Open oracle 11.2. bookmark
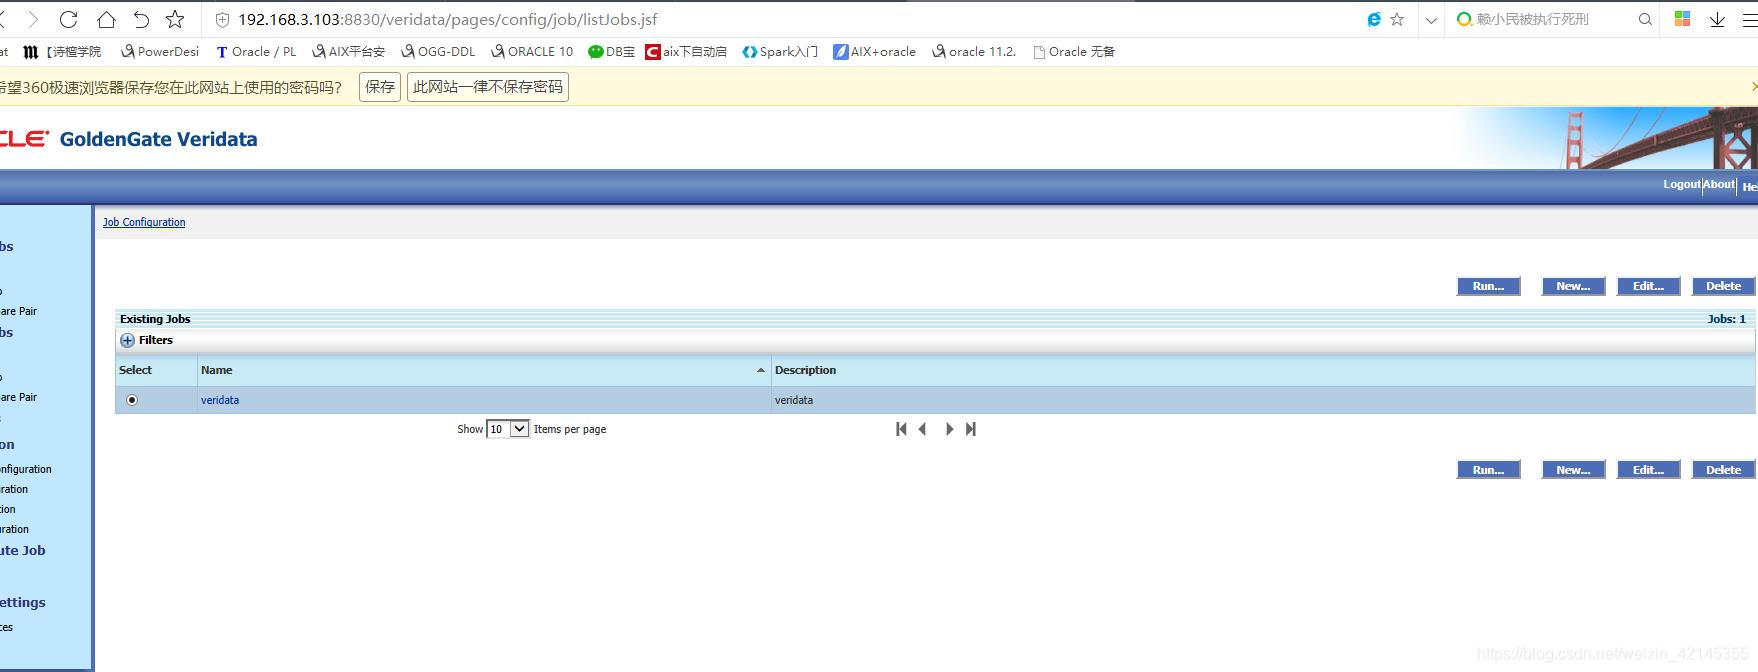Screen dimensions: 1758x672 point(974,52)
